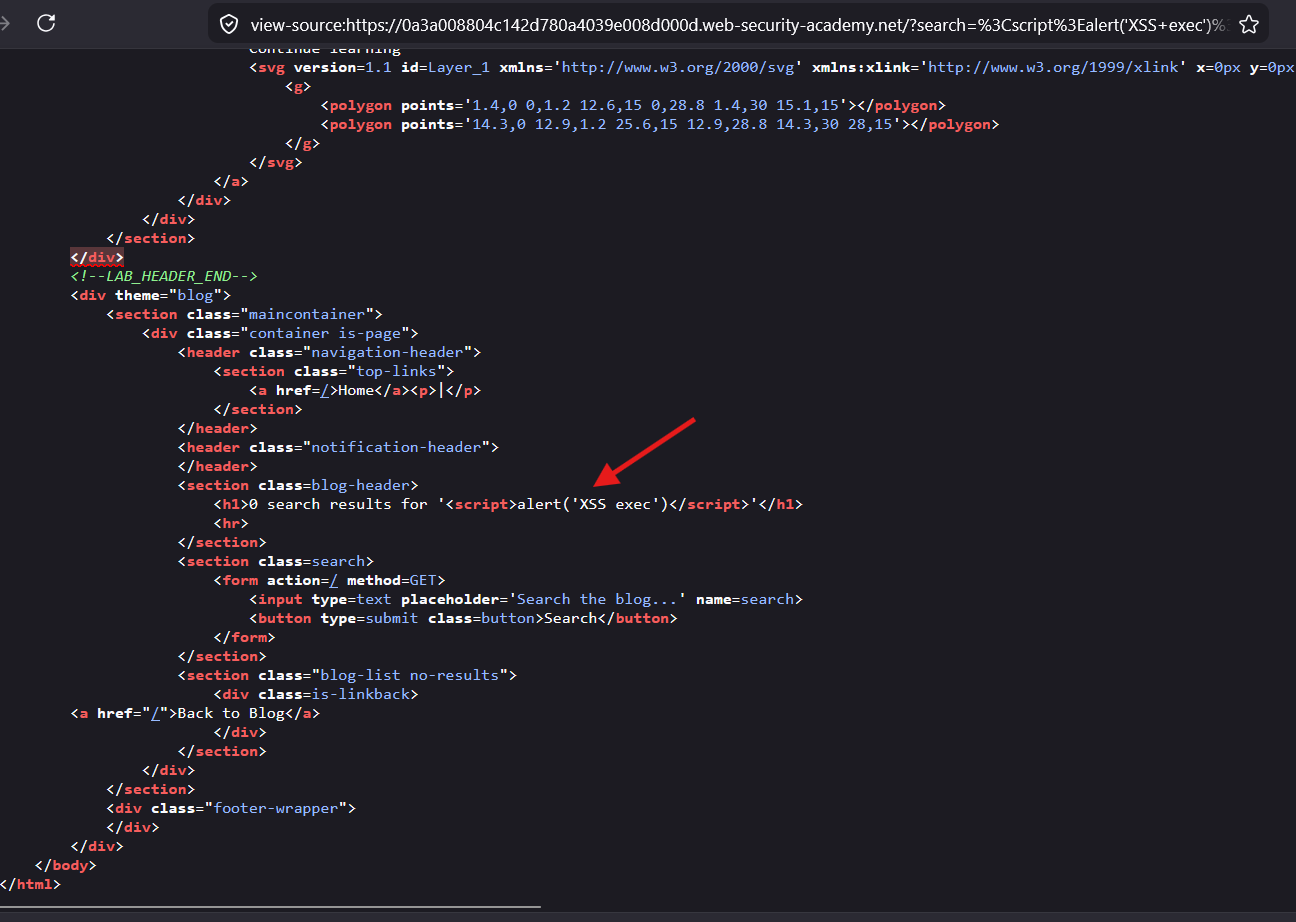Select the alert('XSS exec') payload text
Viewport: 1296px width, 922px height.
pyautogui.click(x=593, y=504)
